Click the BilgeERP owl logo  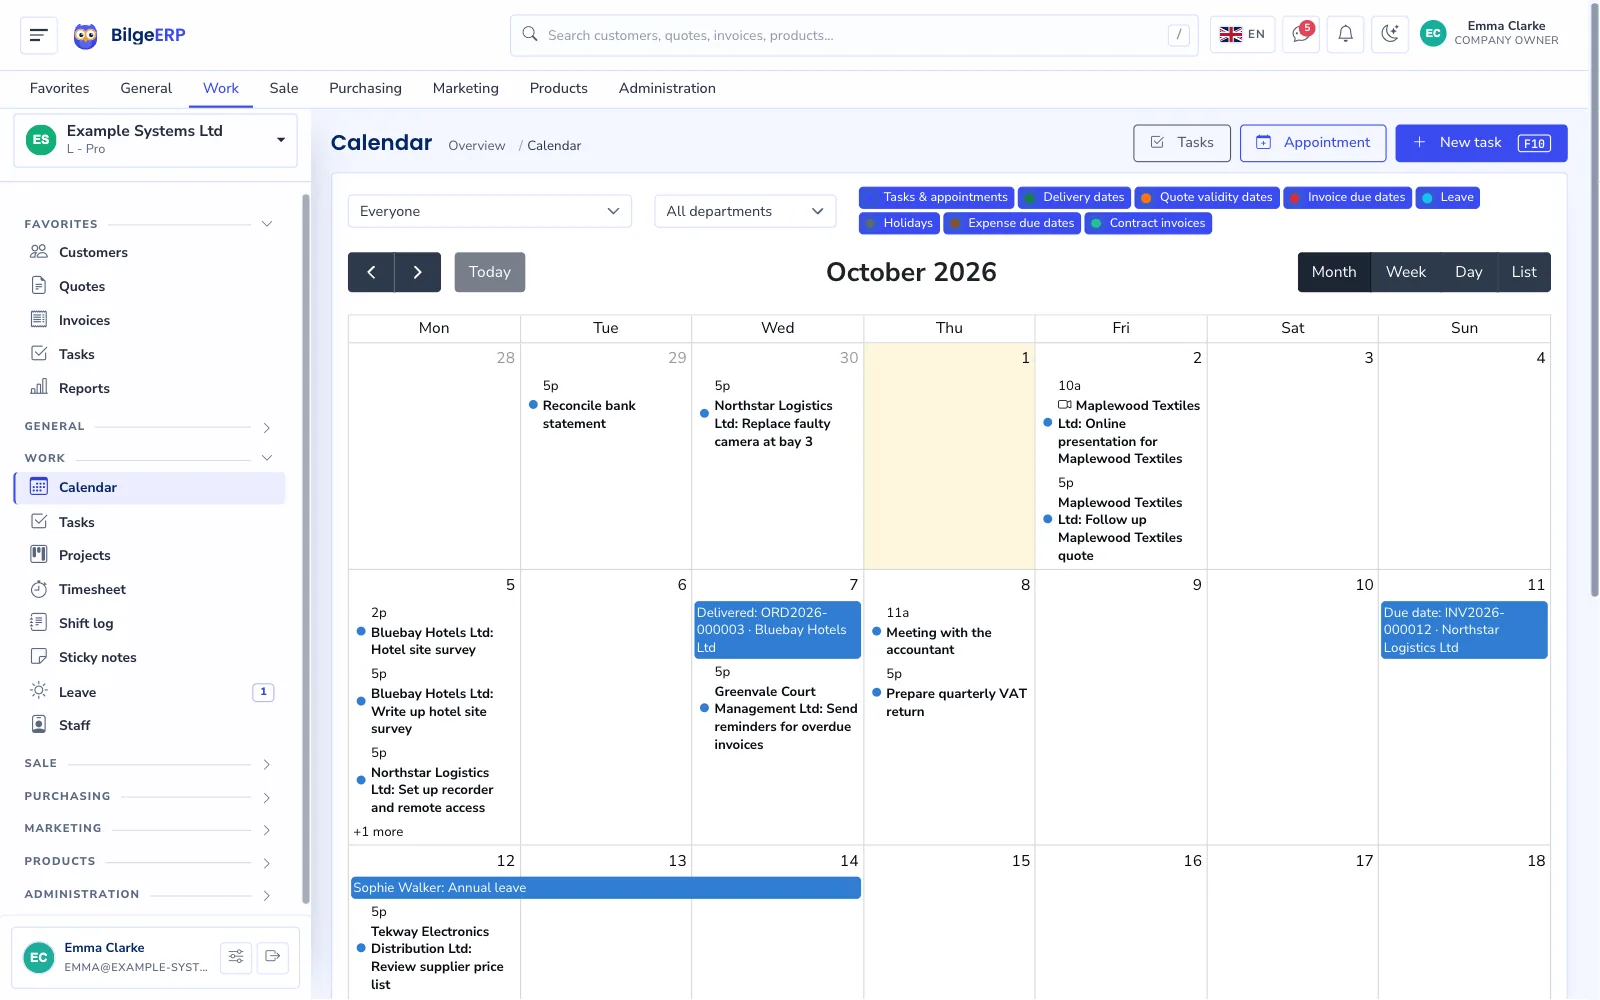[x=86, y=36]
